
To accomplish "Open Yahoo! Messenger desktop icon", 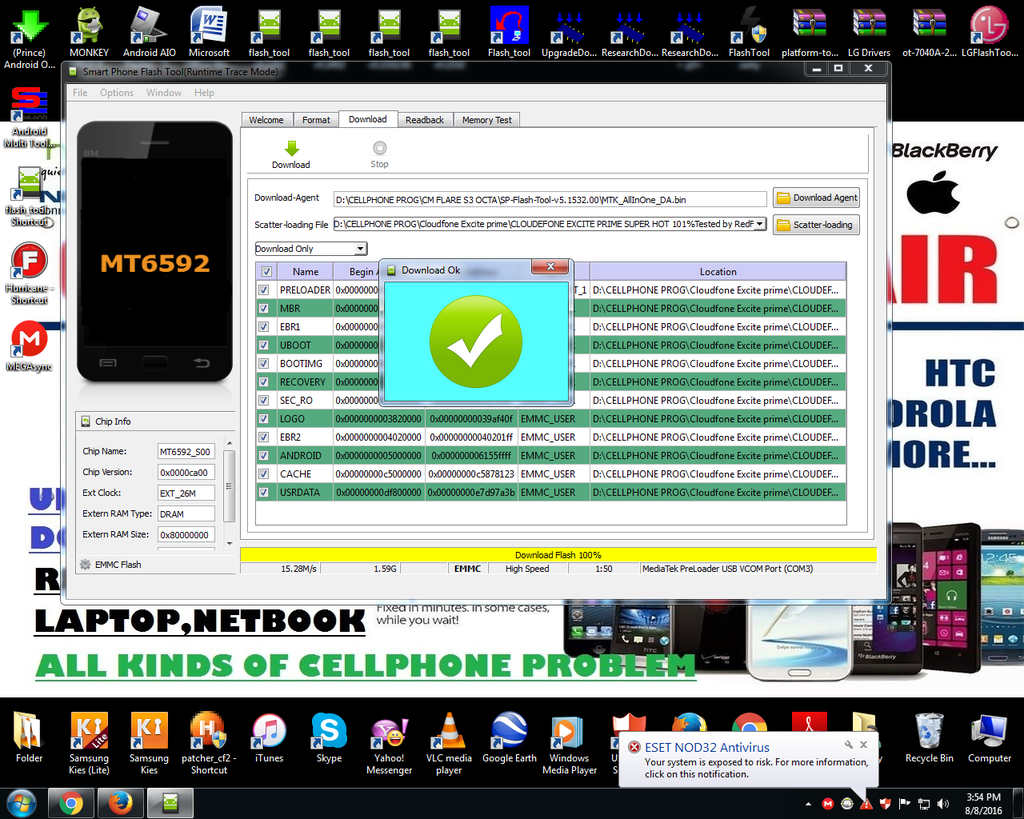I will [389, 743].
